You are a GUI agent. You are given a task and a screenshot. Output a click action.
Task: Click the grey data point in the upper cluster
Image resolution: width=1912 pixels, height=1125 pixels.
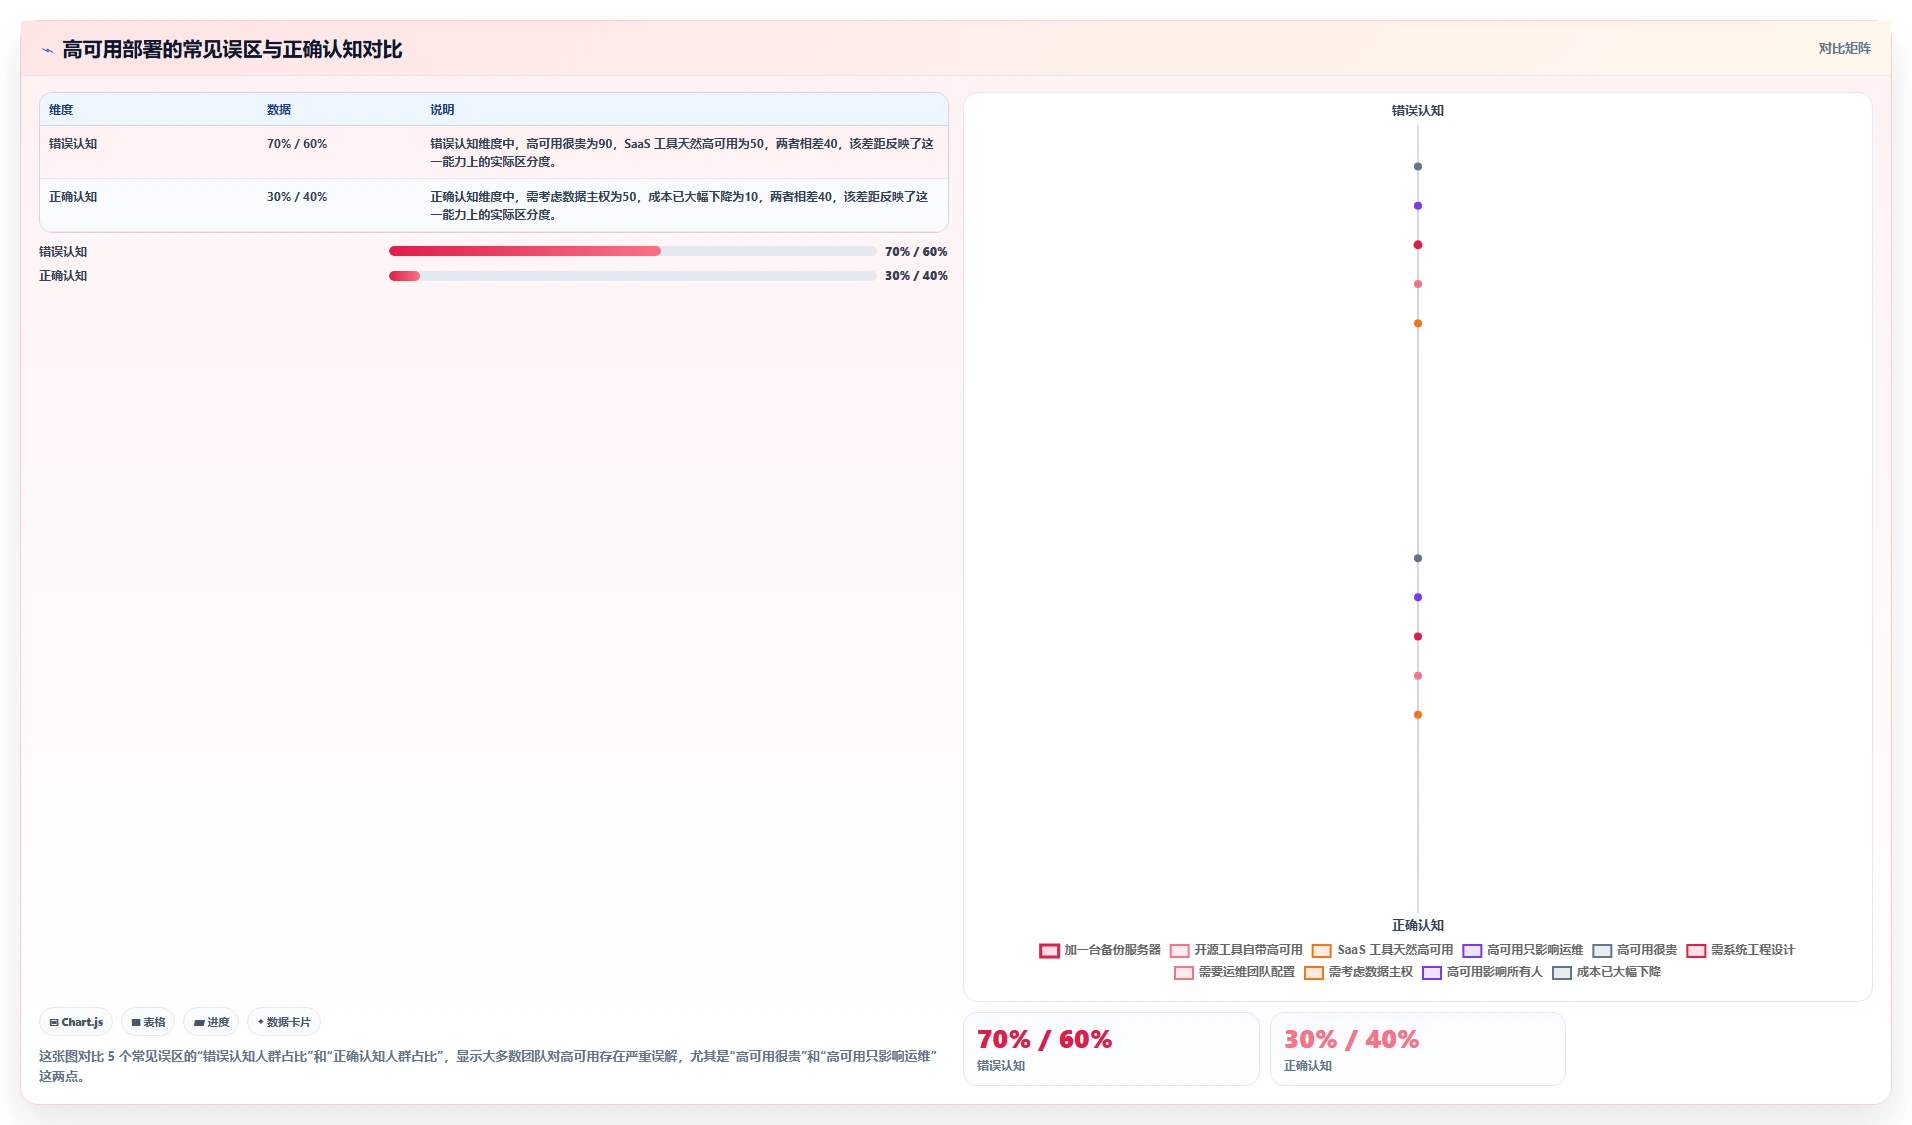1417,167
